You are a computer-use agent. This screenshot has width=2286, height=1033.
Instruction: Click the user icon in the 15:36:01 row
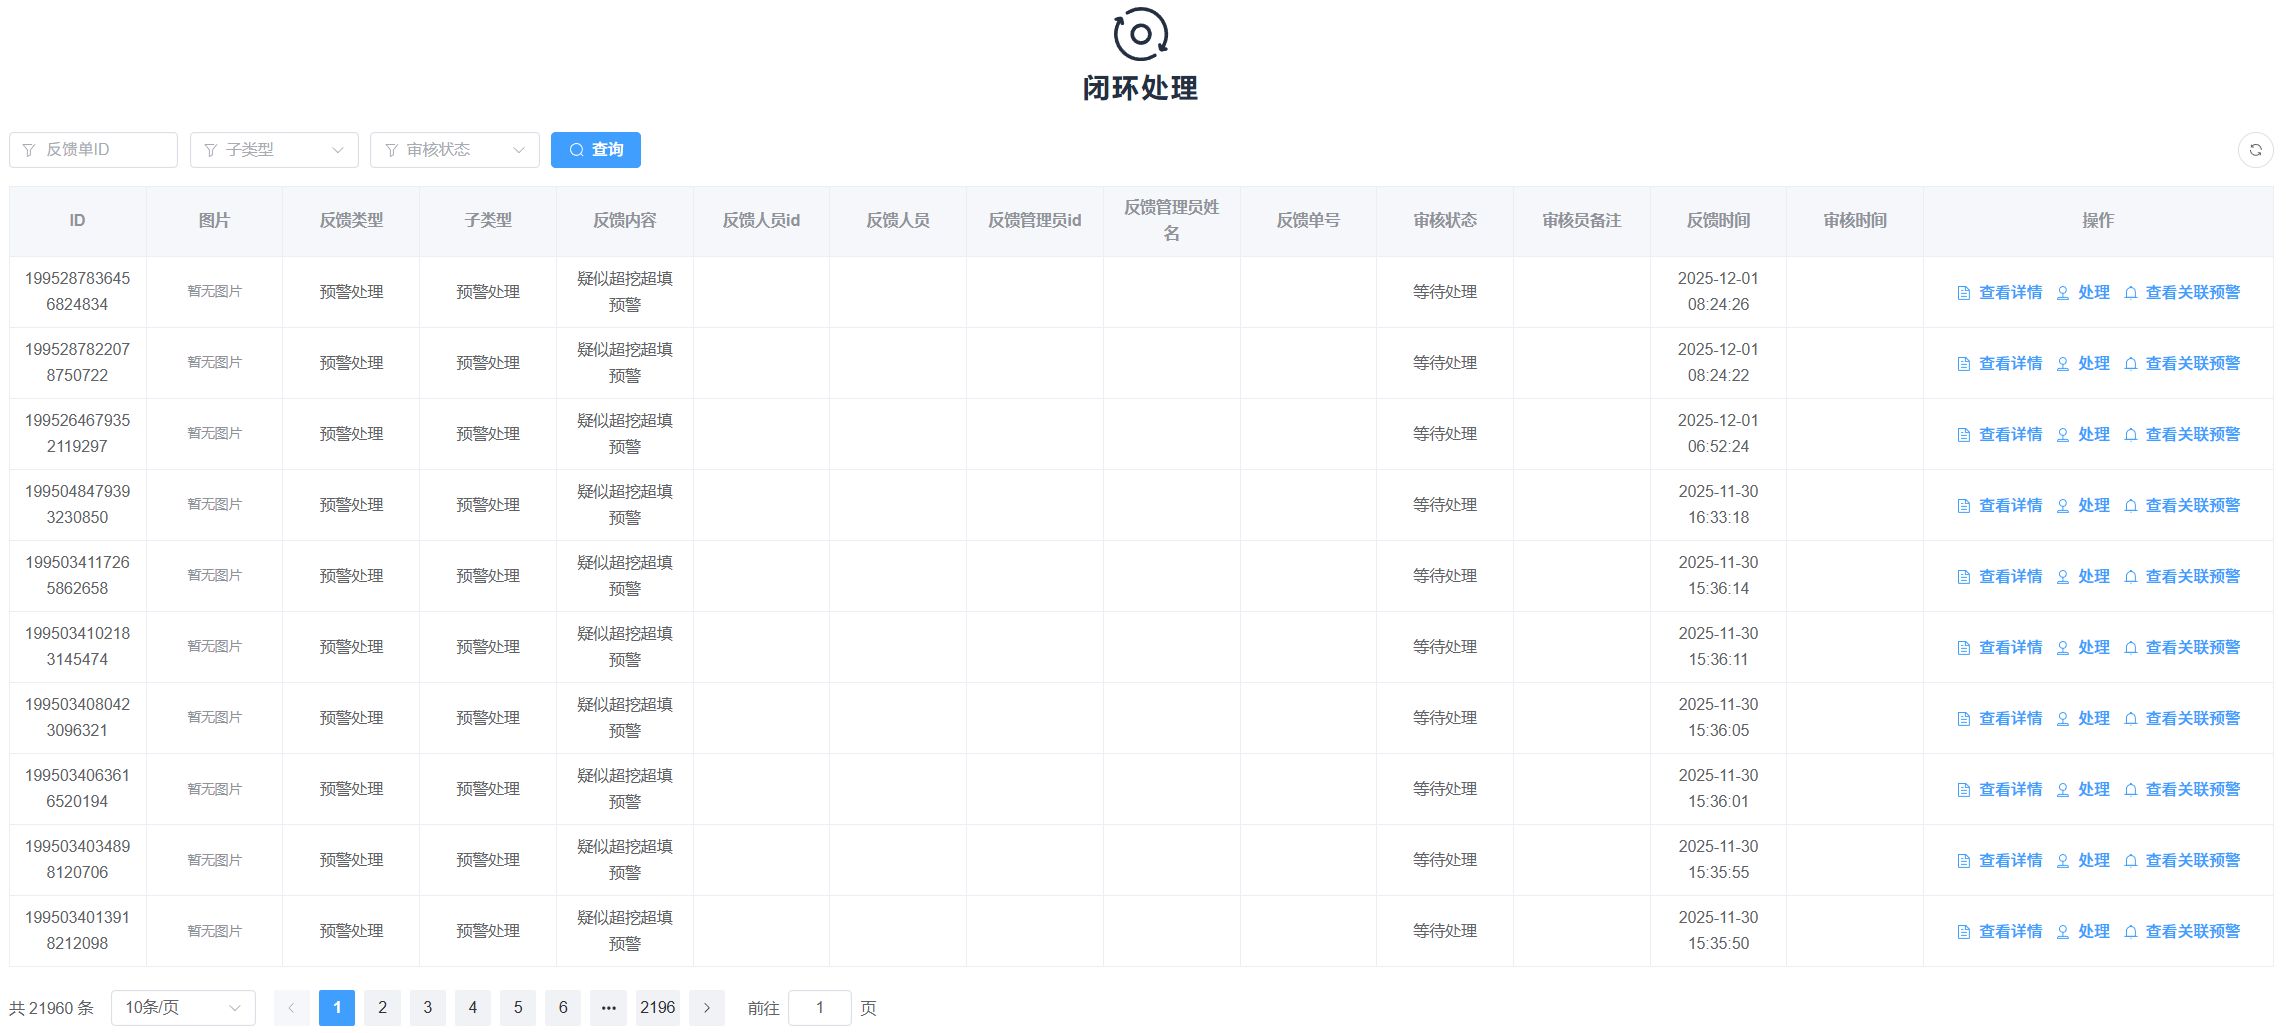[x=2063, y=790]
